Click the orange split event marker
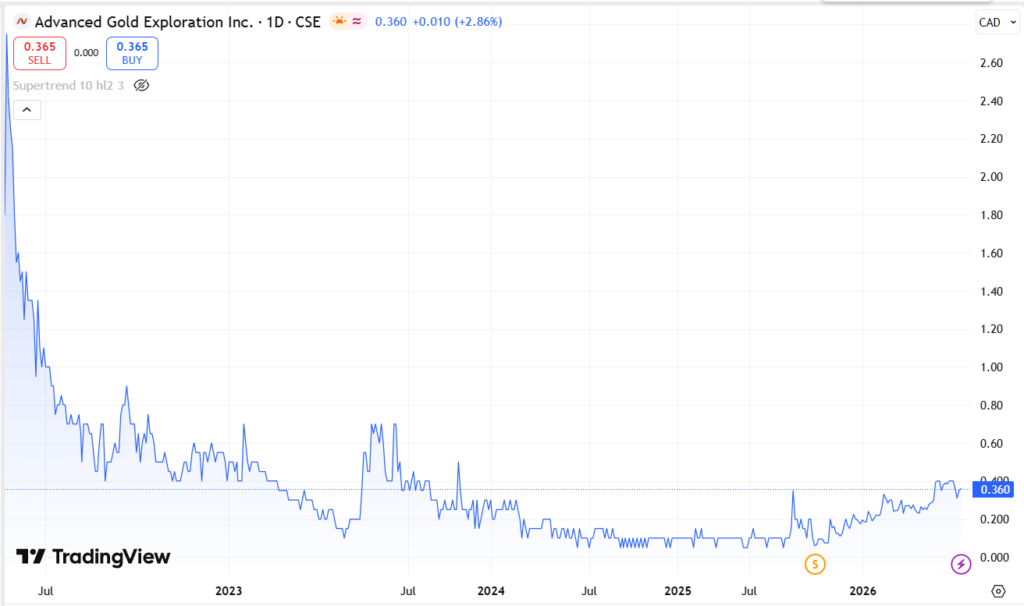The width and height of the screenshot is (1024, 606). click(x=816, y=565)
